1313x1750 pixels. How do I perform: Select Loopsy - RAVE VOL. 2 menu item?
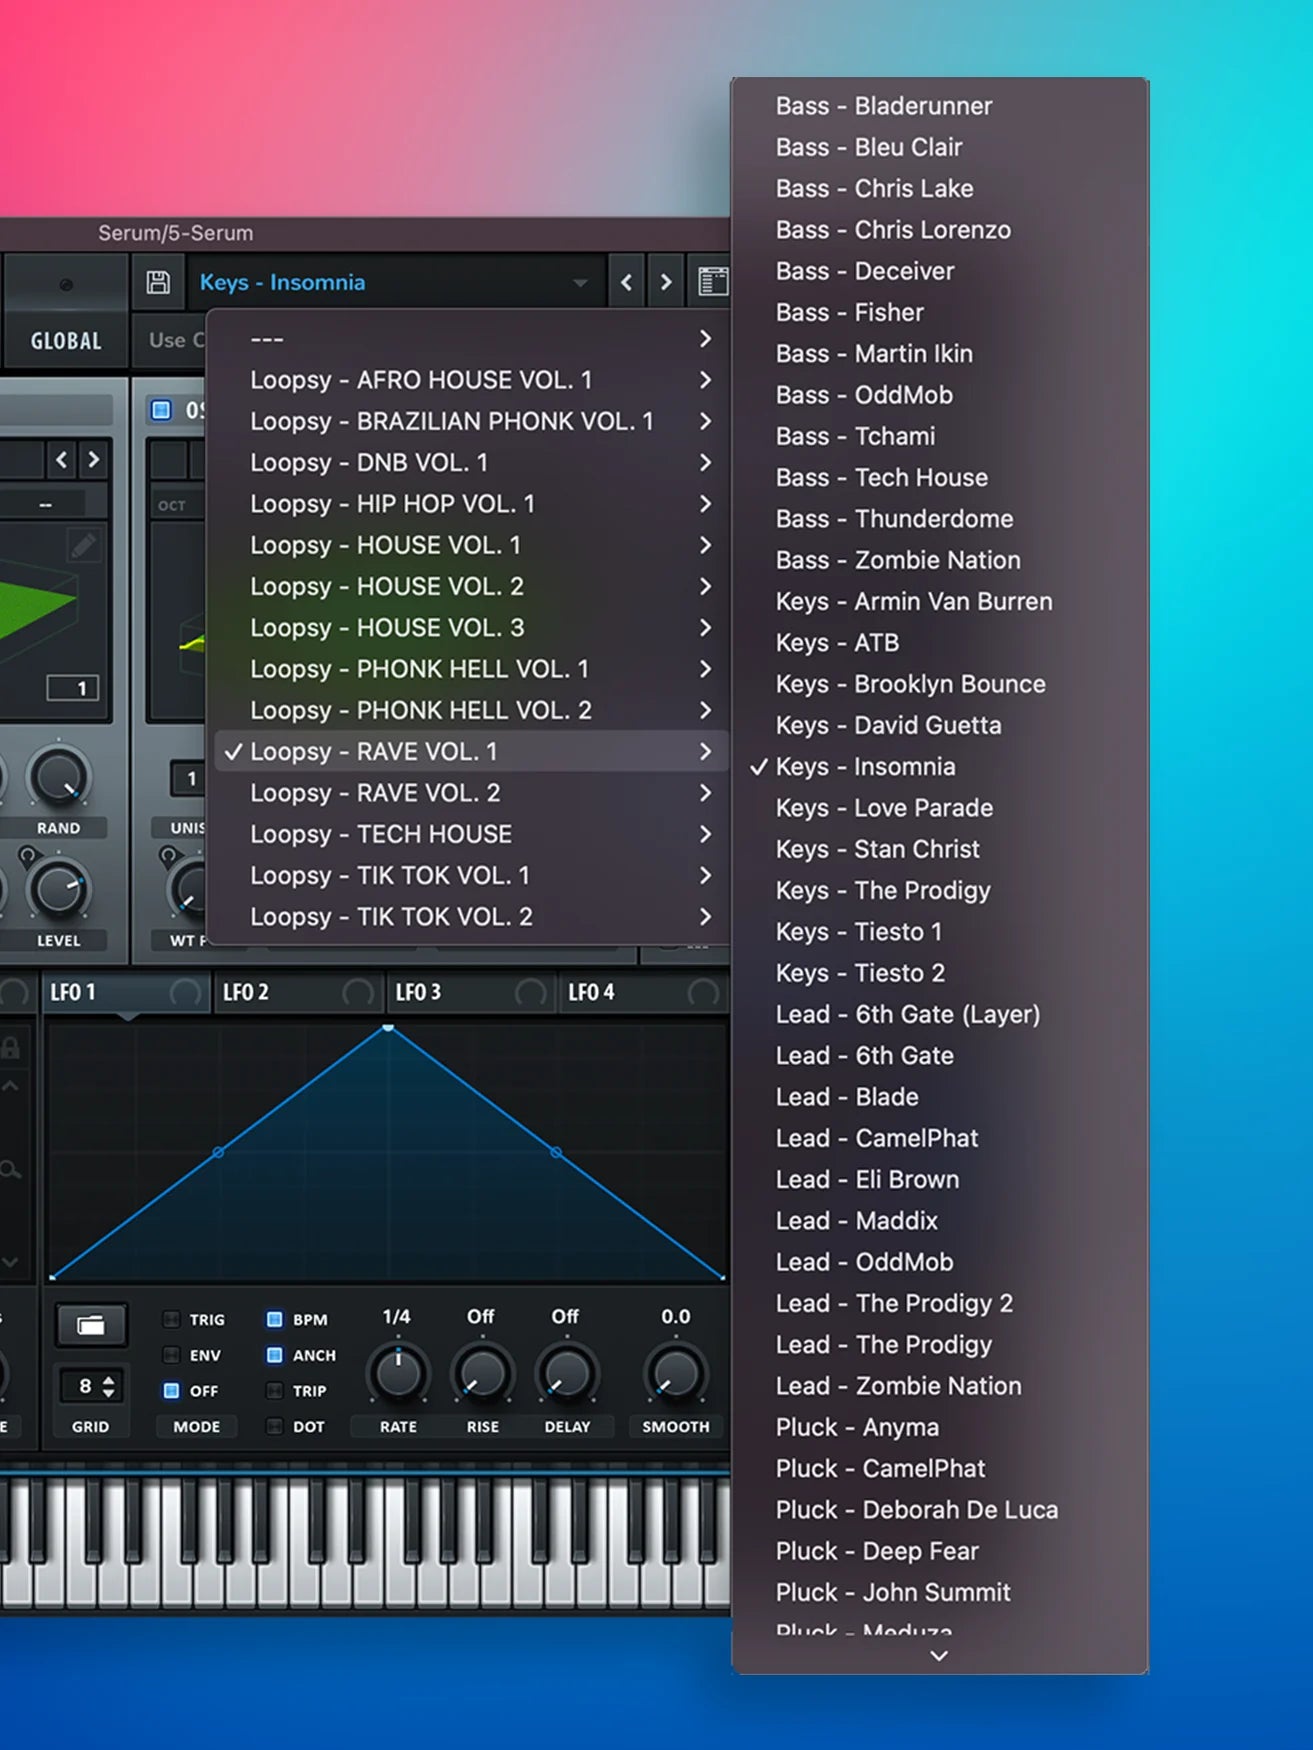470,793
